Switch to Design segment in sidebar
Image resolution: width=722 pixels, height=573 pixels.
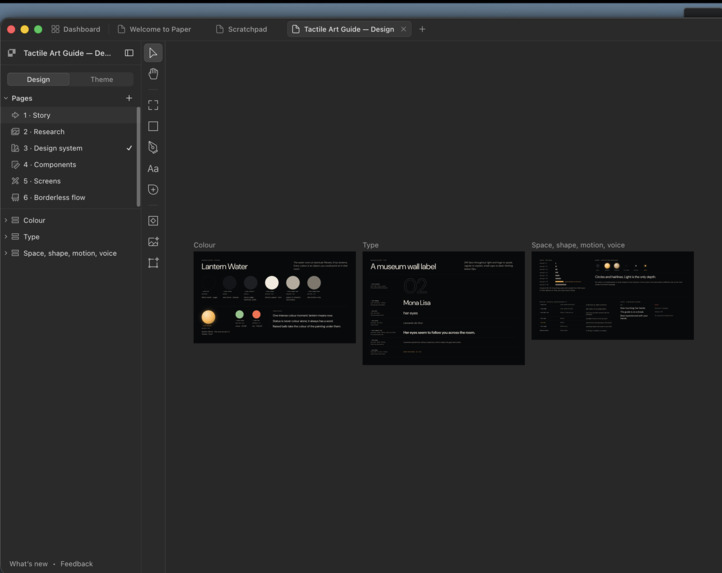[x=38, y=79]
